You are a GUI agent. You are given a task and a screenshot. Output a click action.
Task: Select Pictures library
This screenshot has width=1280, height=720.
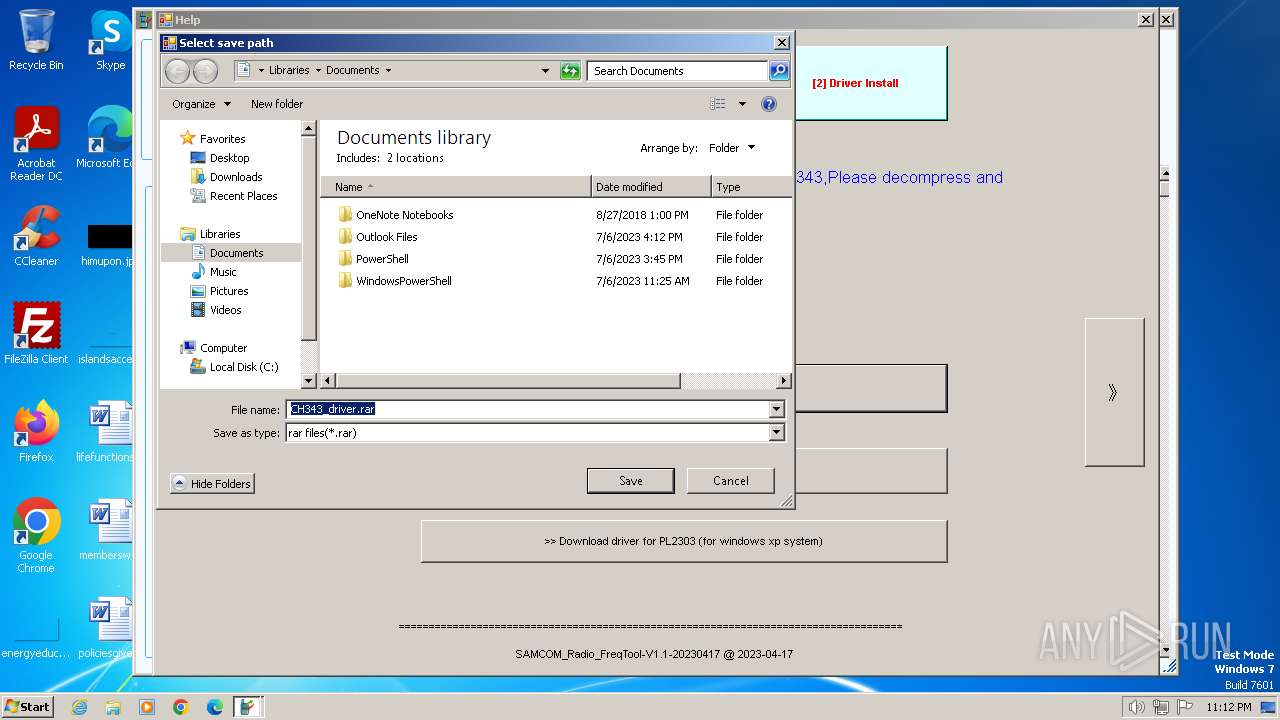[219, 291]
